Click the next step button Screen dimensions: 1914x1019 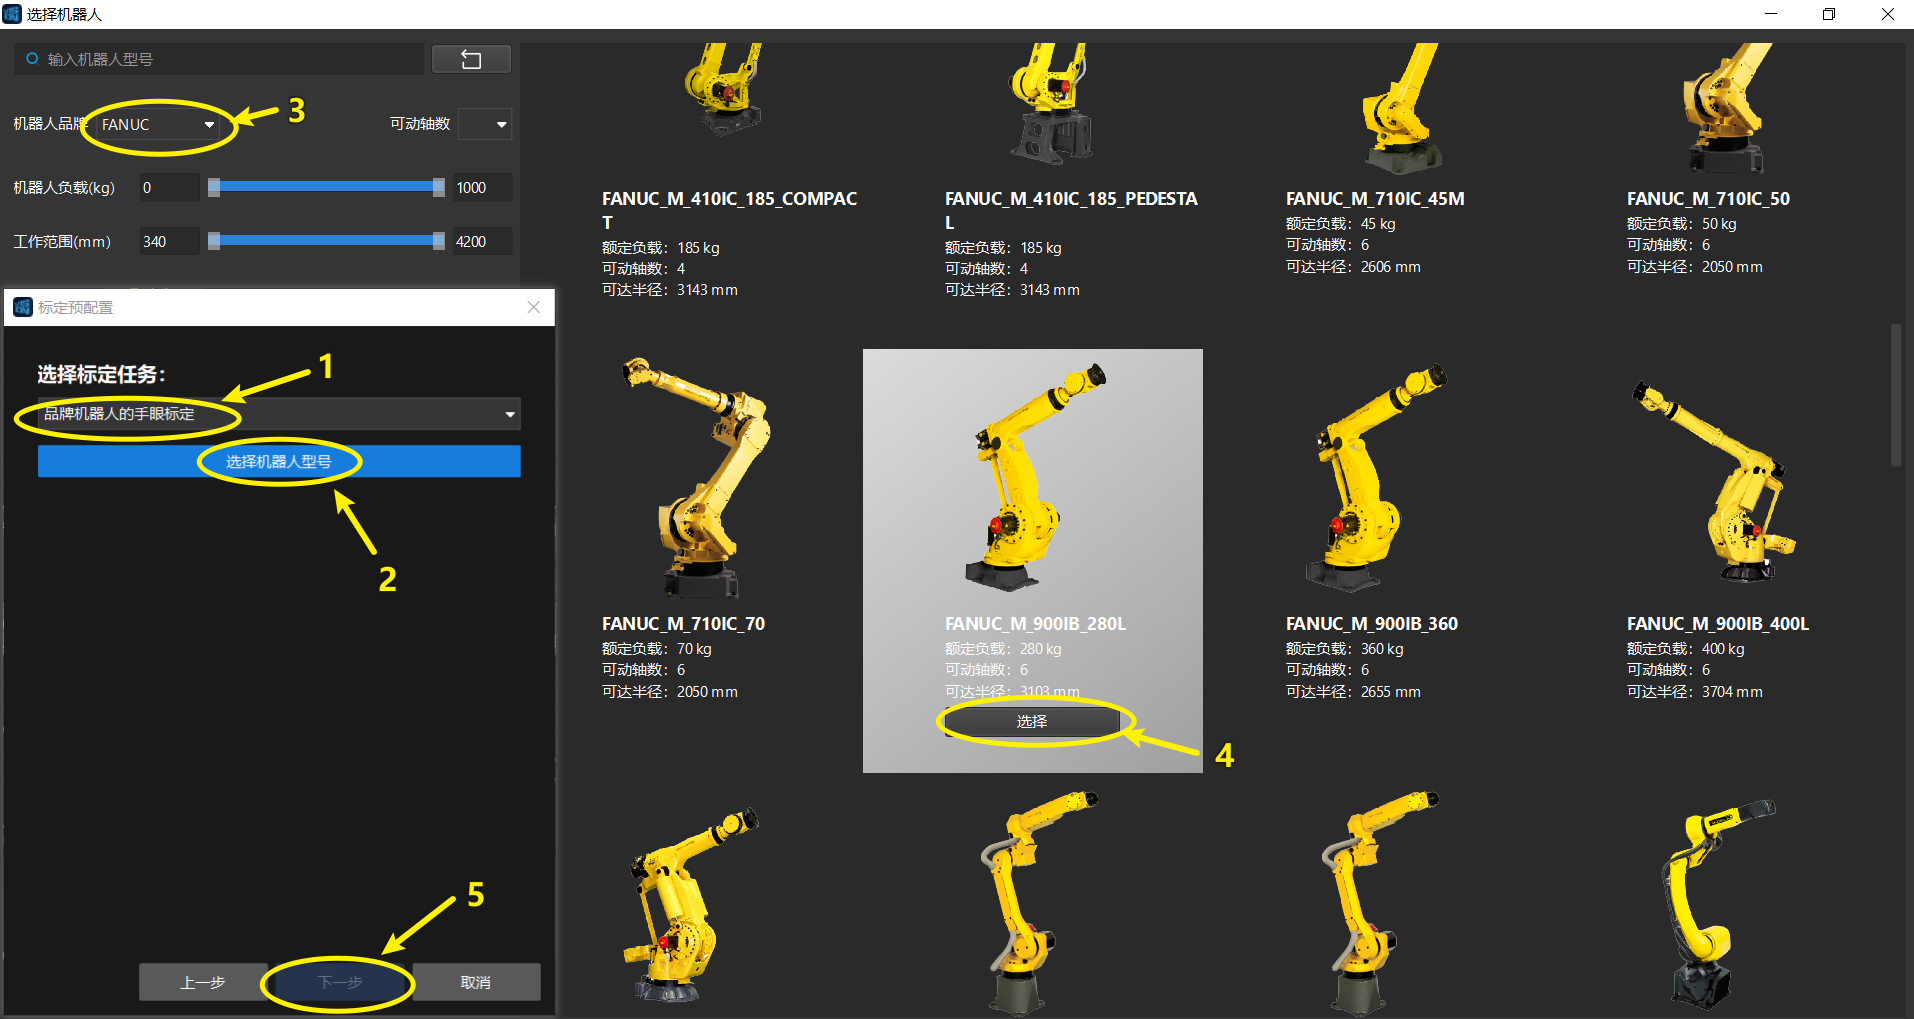[x=340, y=982]
